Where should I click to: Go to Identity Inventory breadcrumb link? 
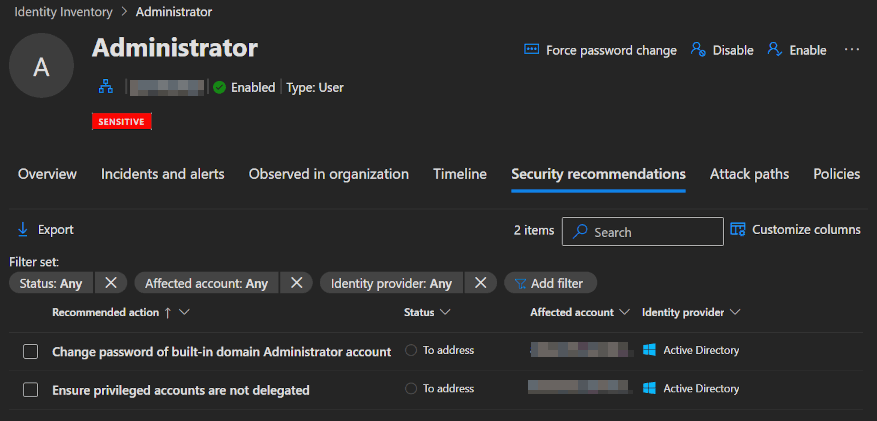click(62, 11)
